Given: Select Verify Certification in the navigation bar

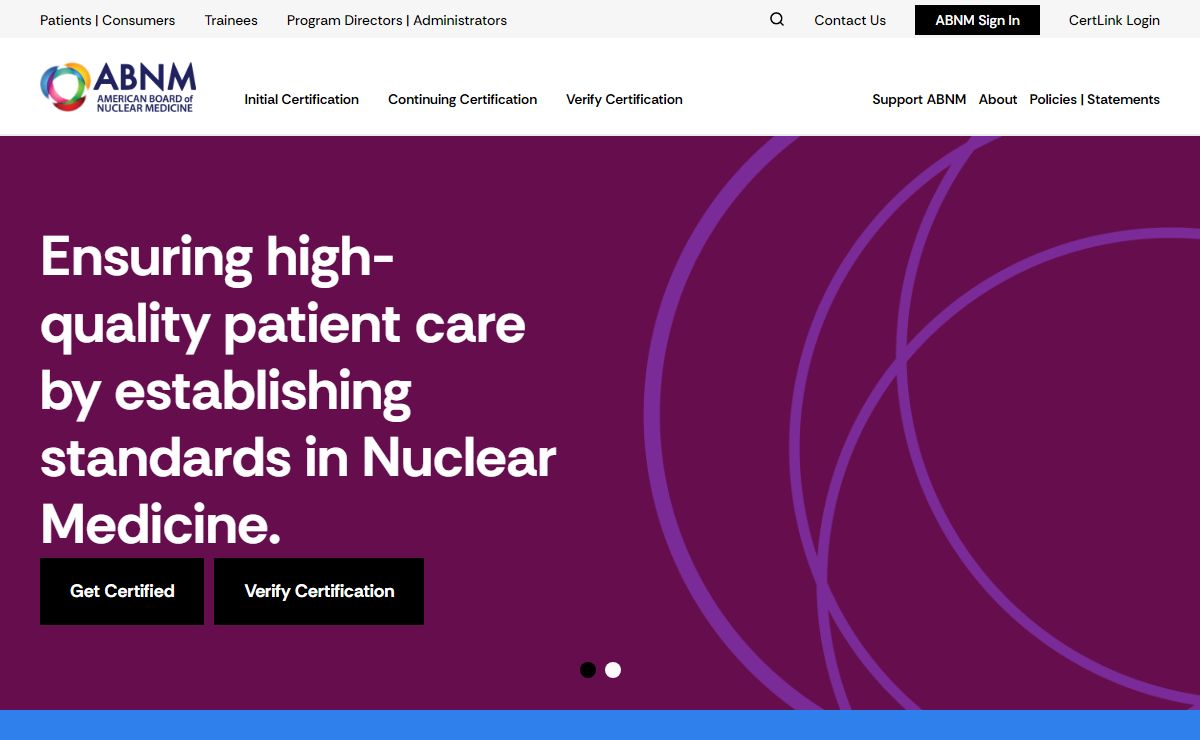Looking at the screenshot, I should pos(624,99).
